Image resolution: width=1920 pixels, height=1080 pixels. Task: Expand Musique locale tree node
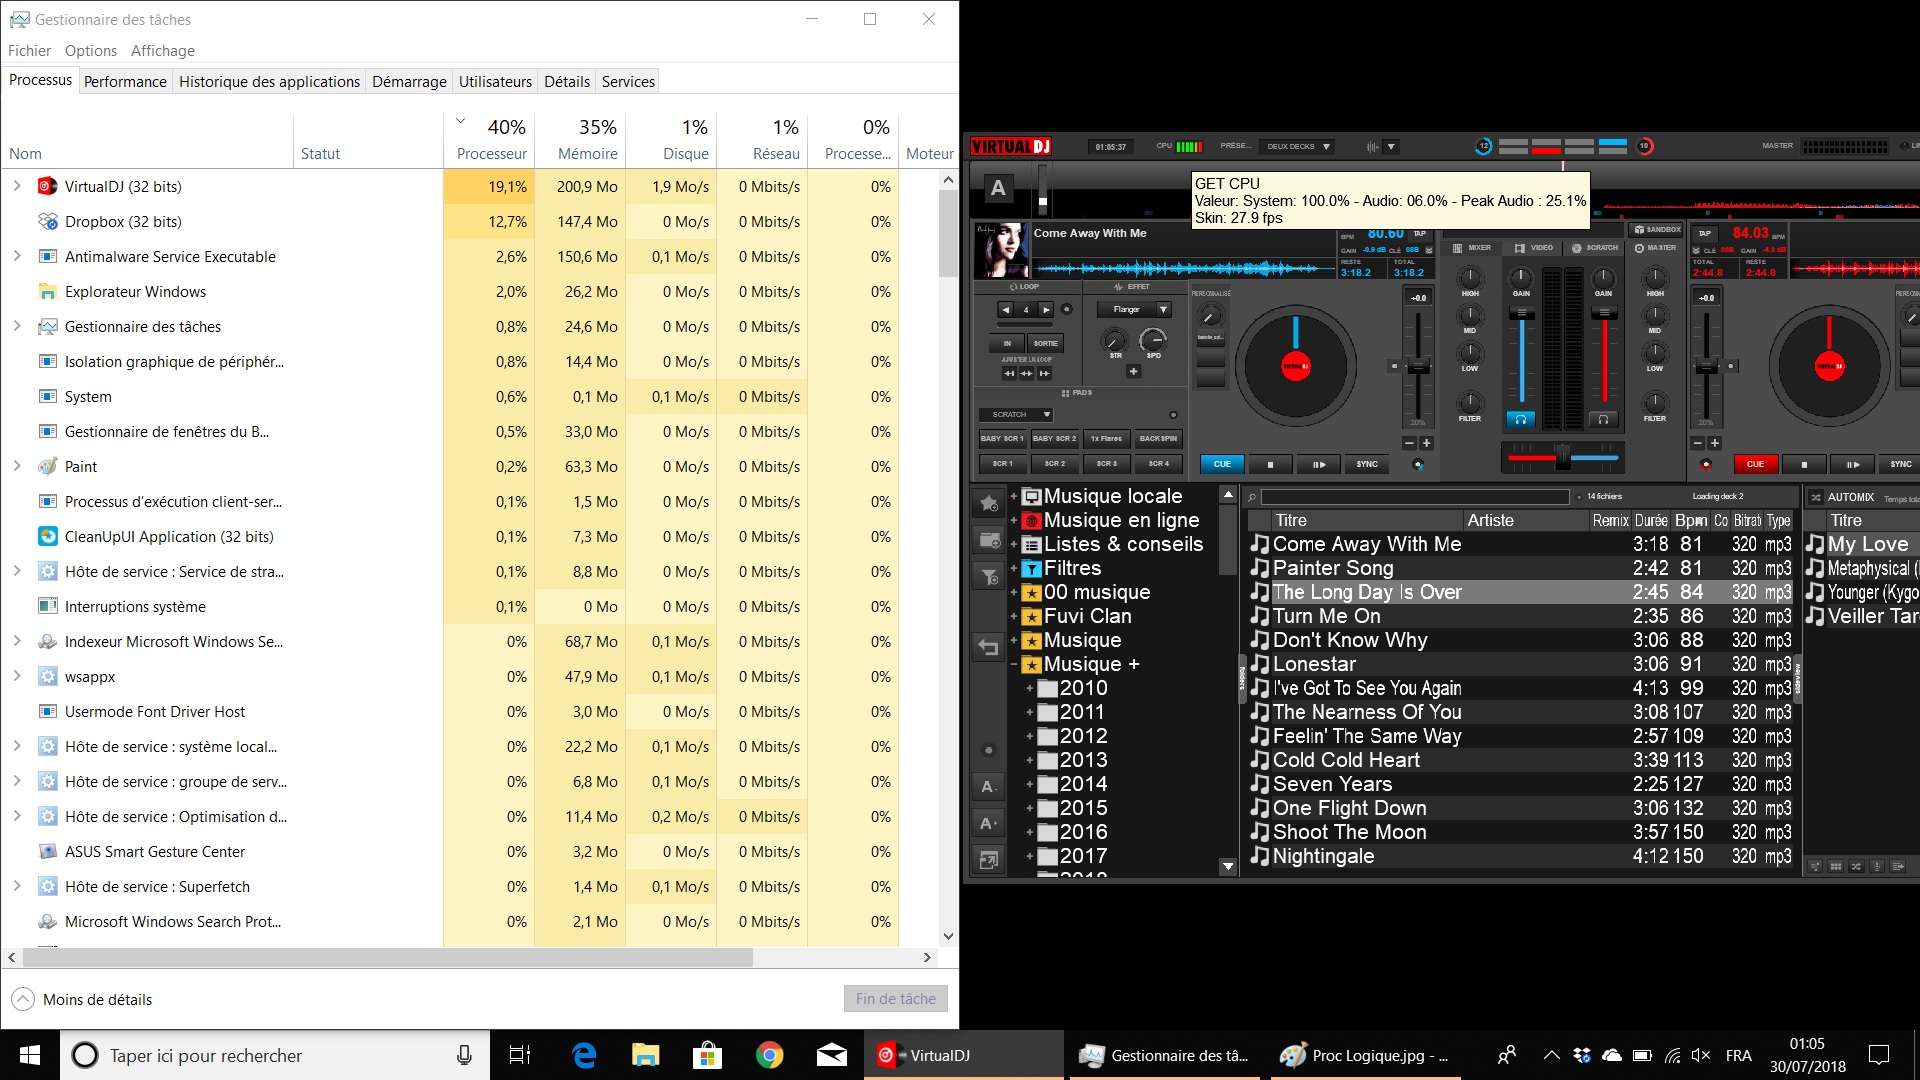tap(1014, 496)
